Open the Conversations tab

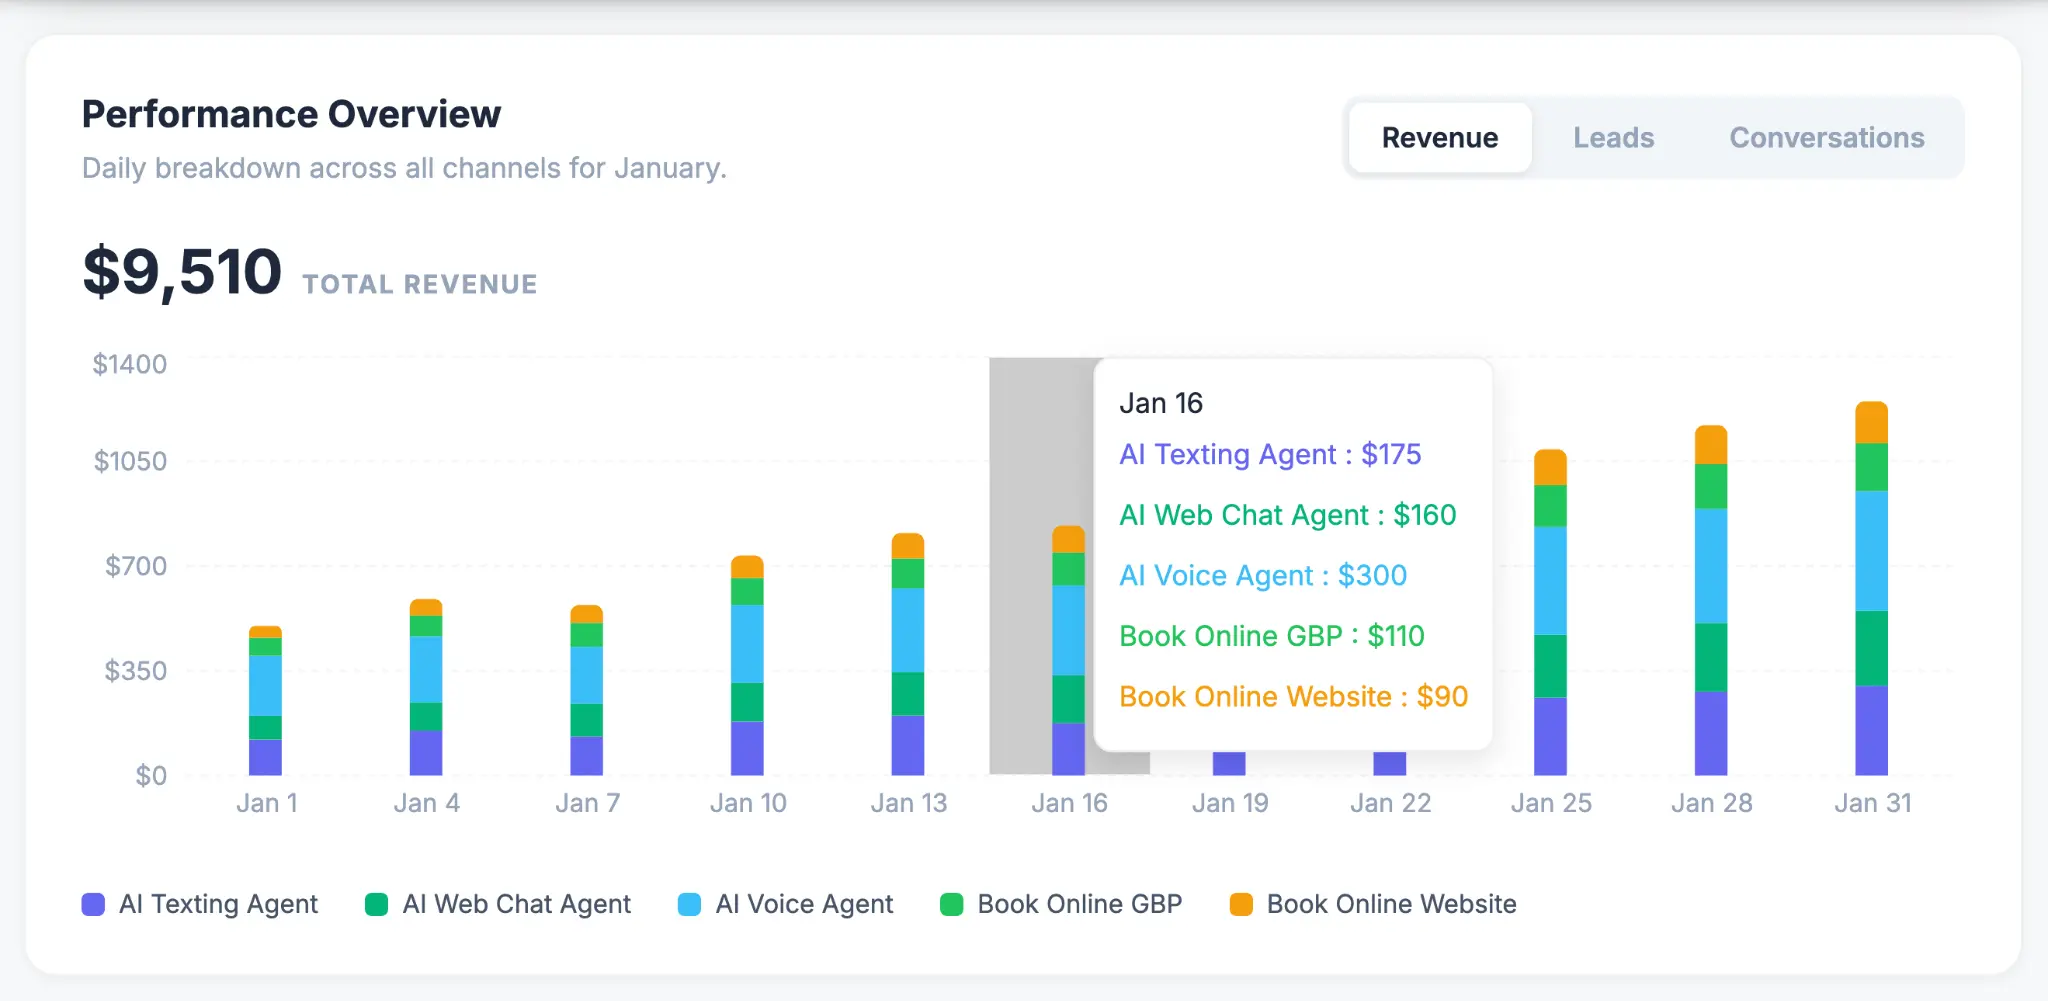pyautogui.click(x=1827, y=138)
